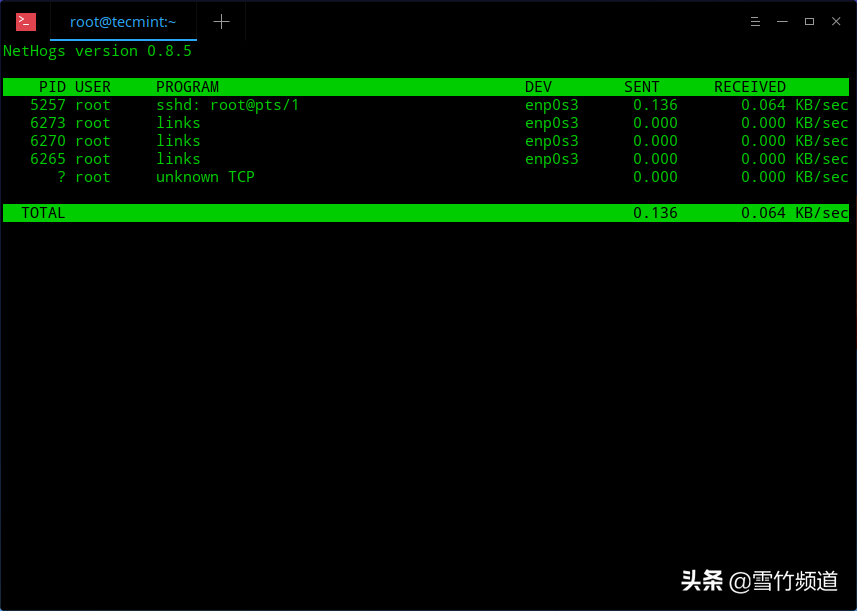Close the terminal window
This screenshot has width=857, height=611.
point(835,21)
